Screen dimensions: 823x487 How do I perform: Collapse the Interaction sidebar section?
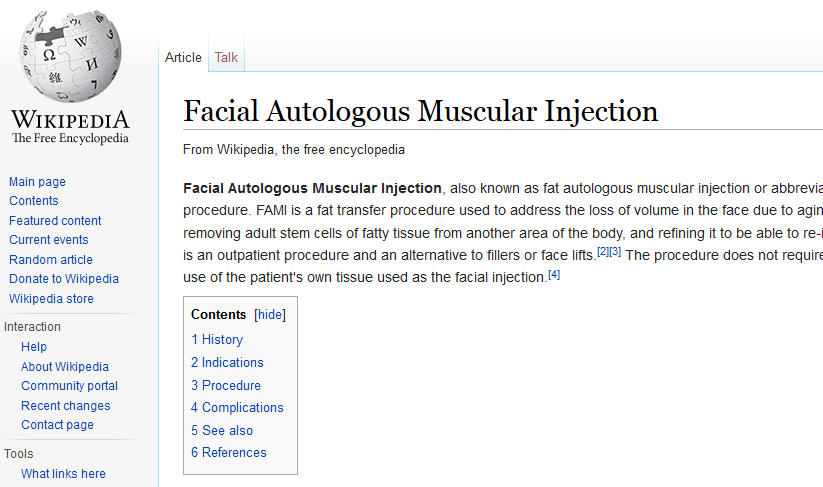click(32, 326)
